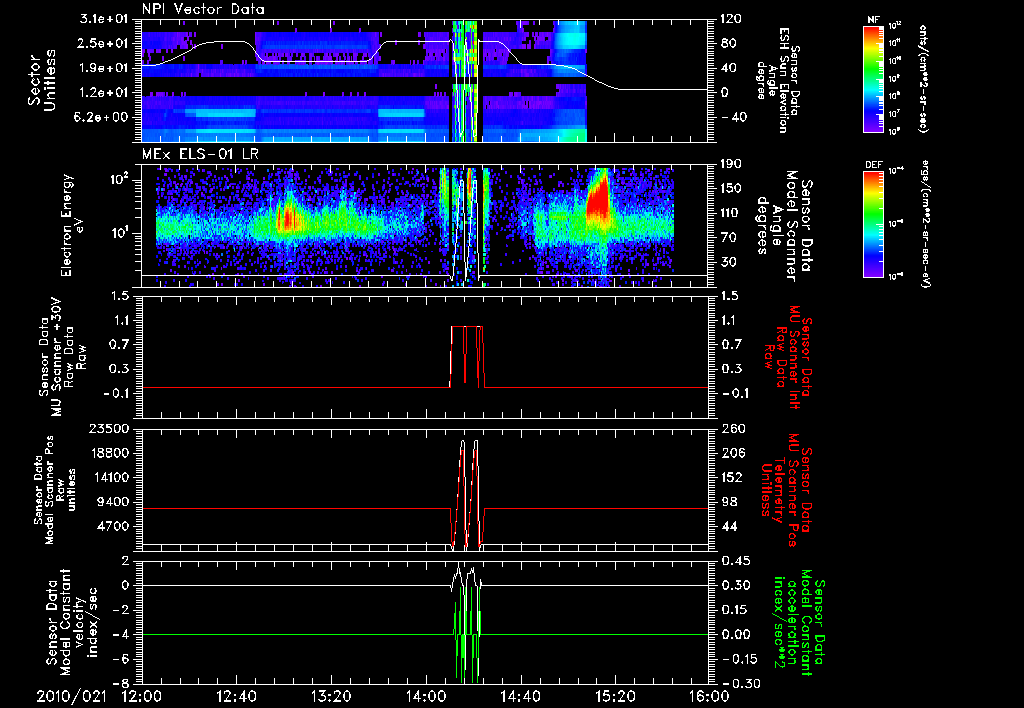Click the 'ESH Sun Elevation Angle' axis label
This screenshot has width=1024, height=708.
tap(778, 80)
